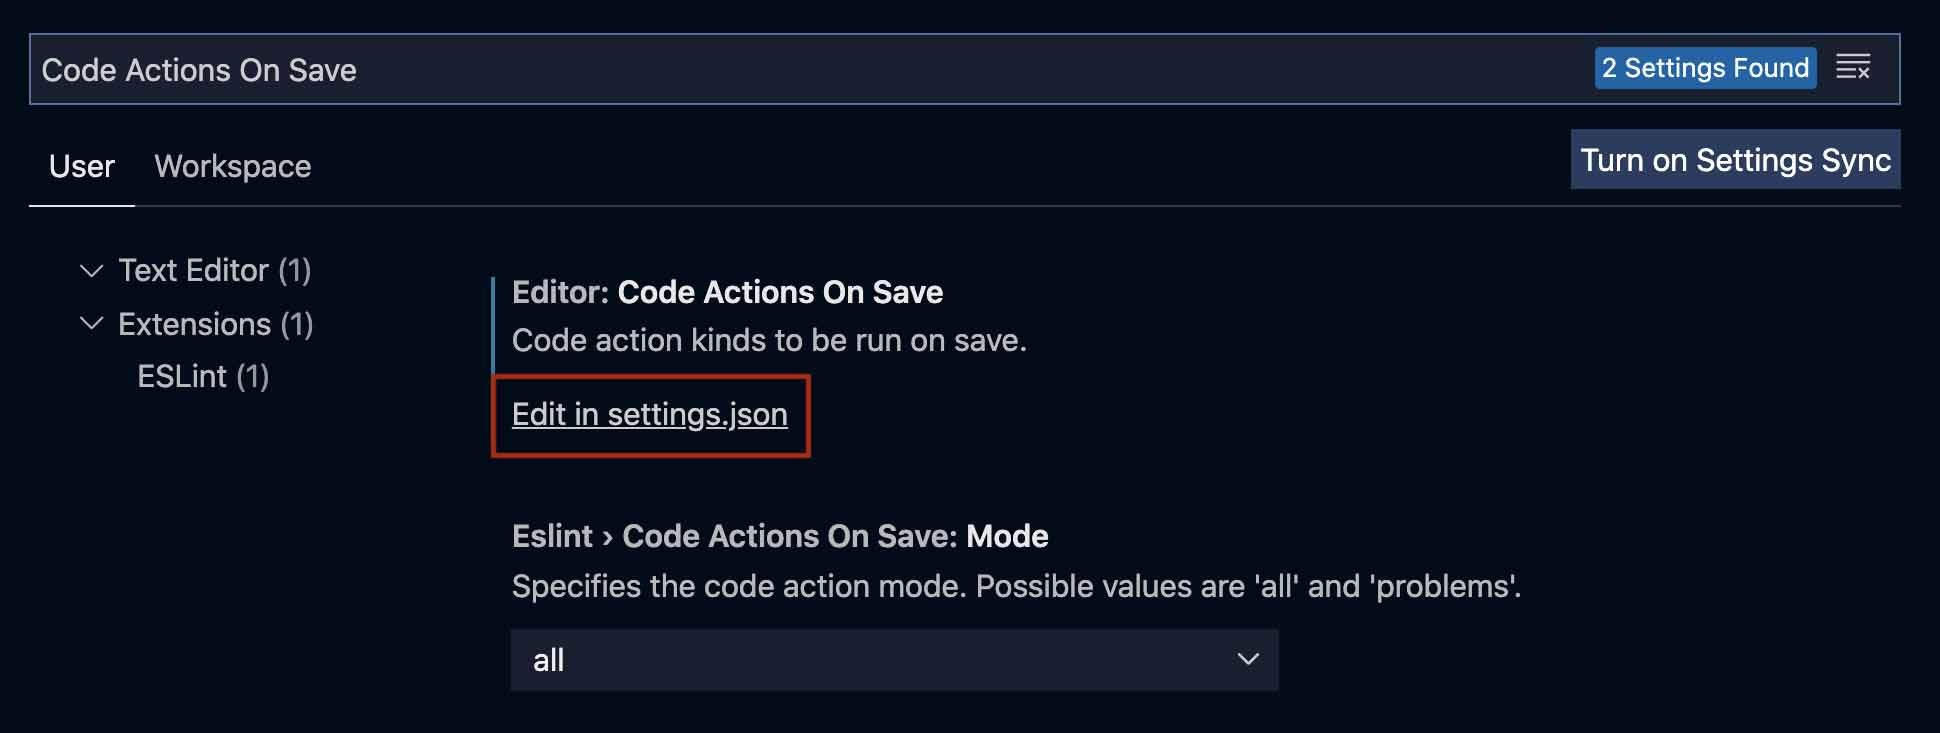Click the 'Eslint' prefix in the setting title

(x=552, y=537)
